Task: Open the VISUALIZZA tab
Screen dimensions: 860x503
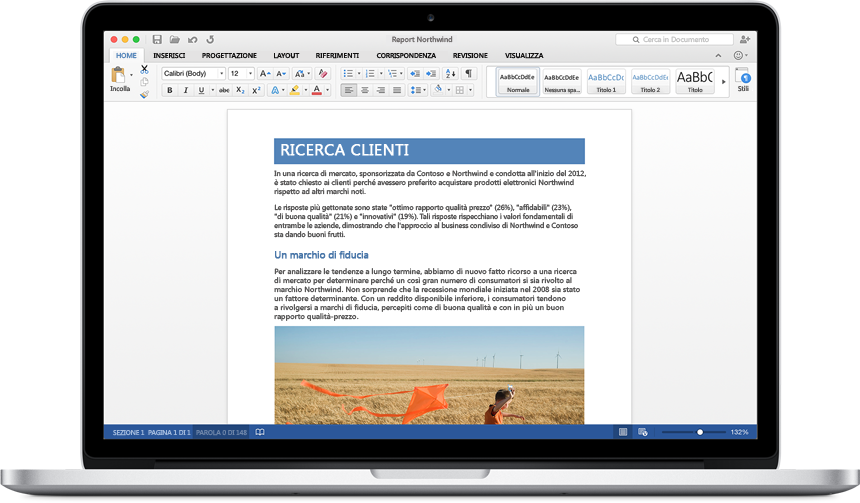Action: coord(524,55)
